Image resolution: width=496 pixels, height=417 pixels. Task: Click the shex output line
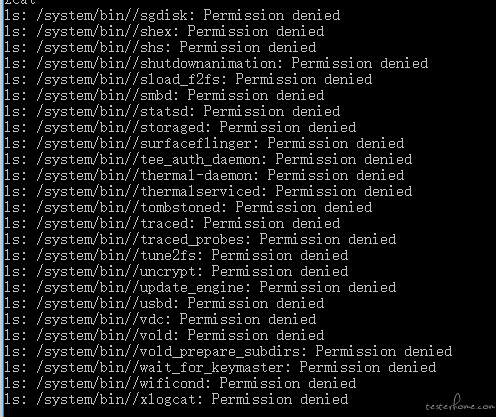(x=164, y=32)
